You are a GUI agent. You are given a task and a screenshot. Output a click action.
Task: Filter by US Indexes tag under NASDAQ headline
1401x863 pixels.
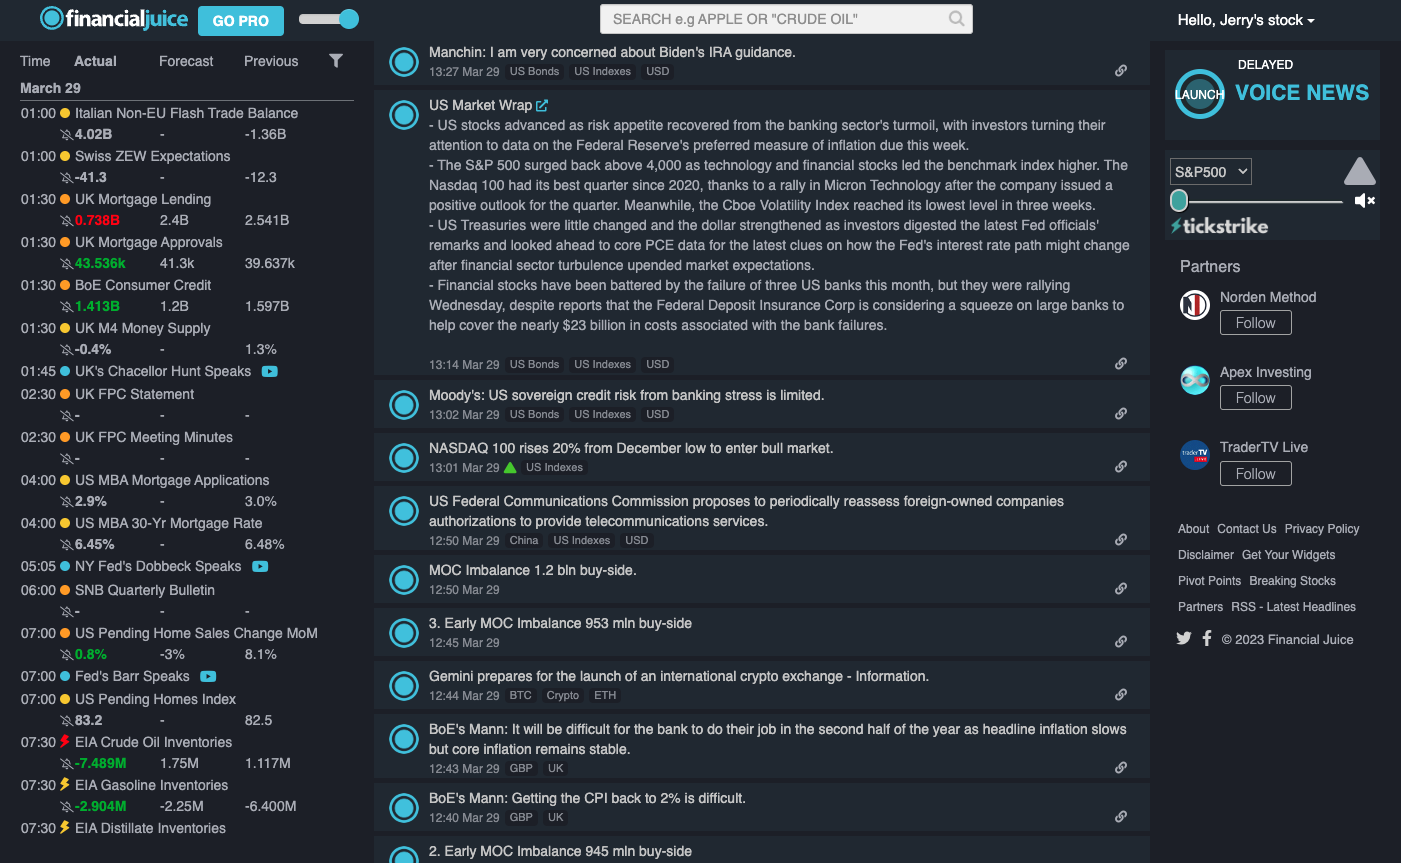554,467
